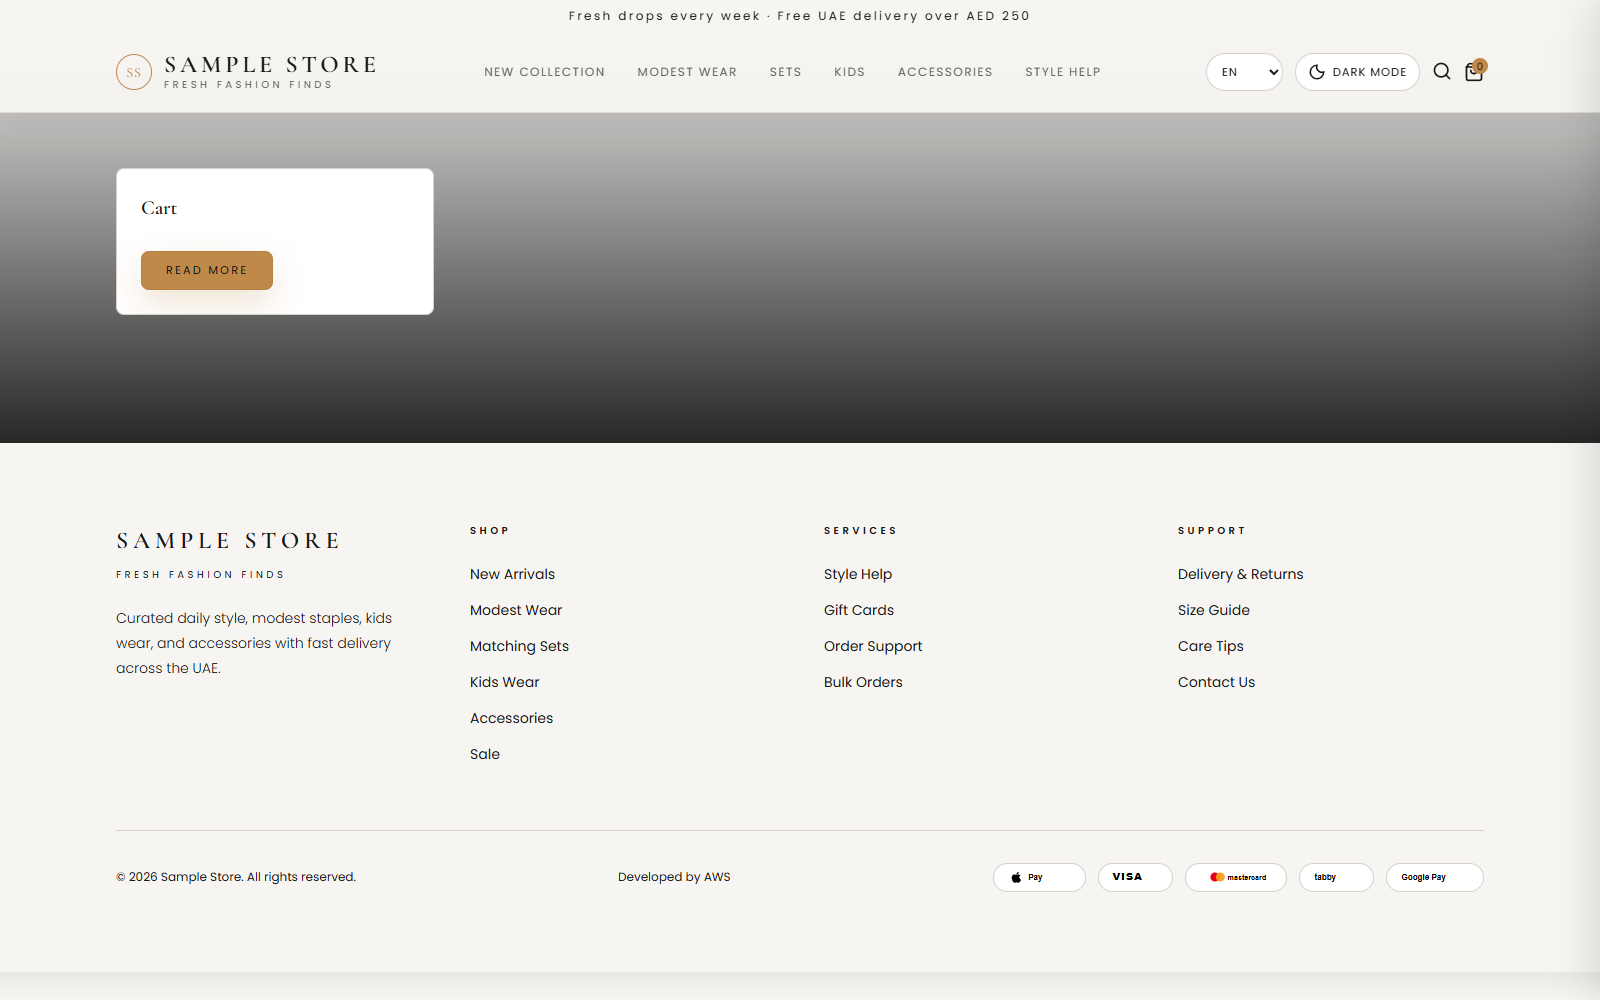Open Kids nav menu item
This screenshot has width=1600, height=1000.
click(x=849, y=72)
